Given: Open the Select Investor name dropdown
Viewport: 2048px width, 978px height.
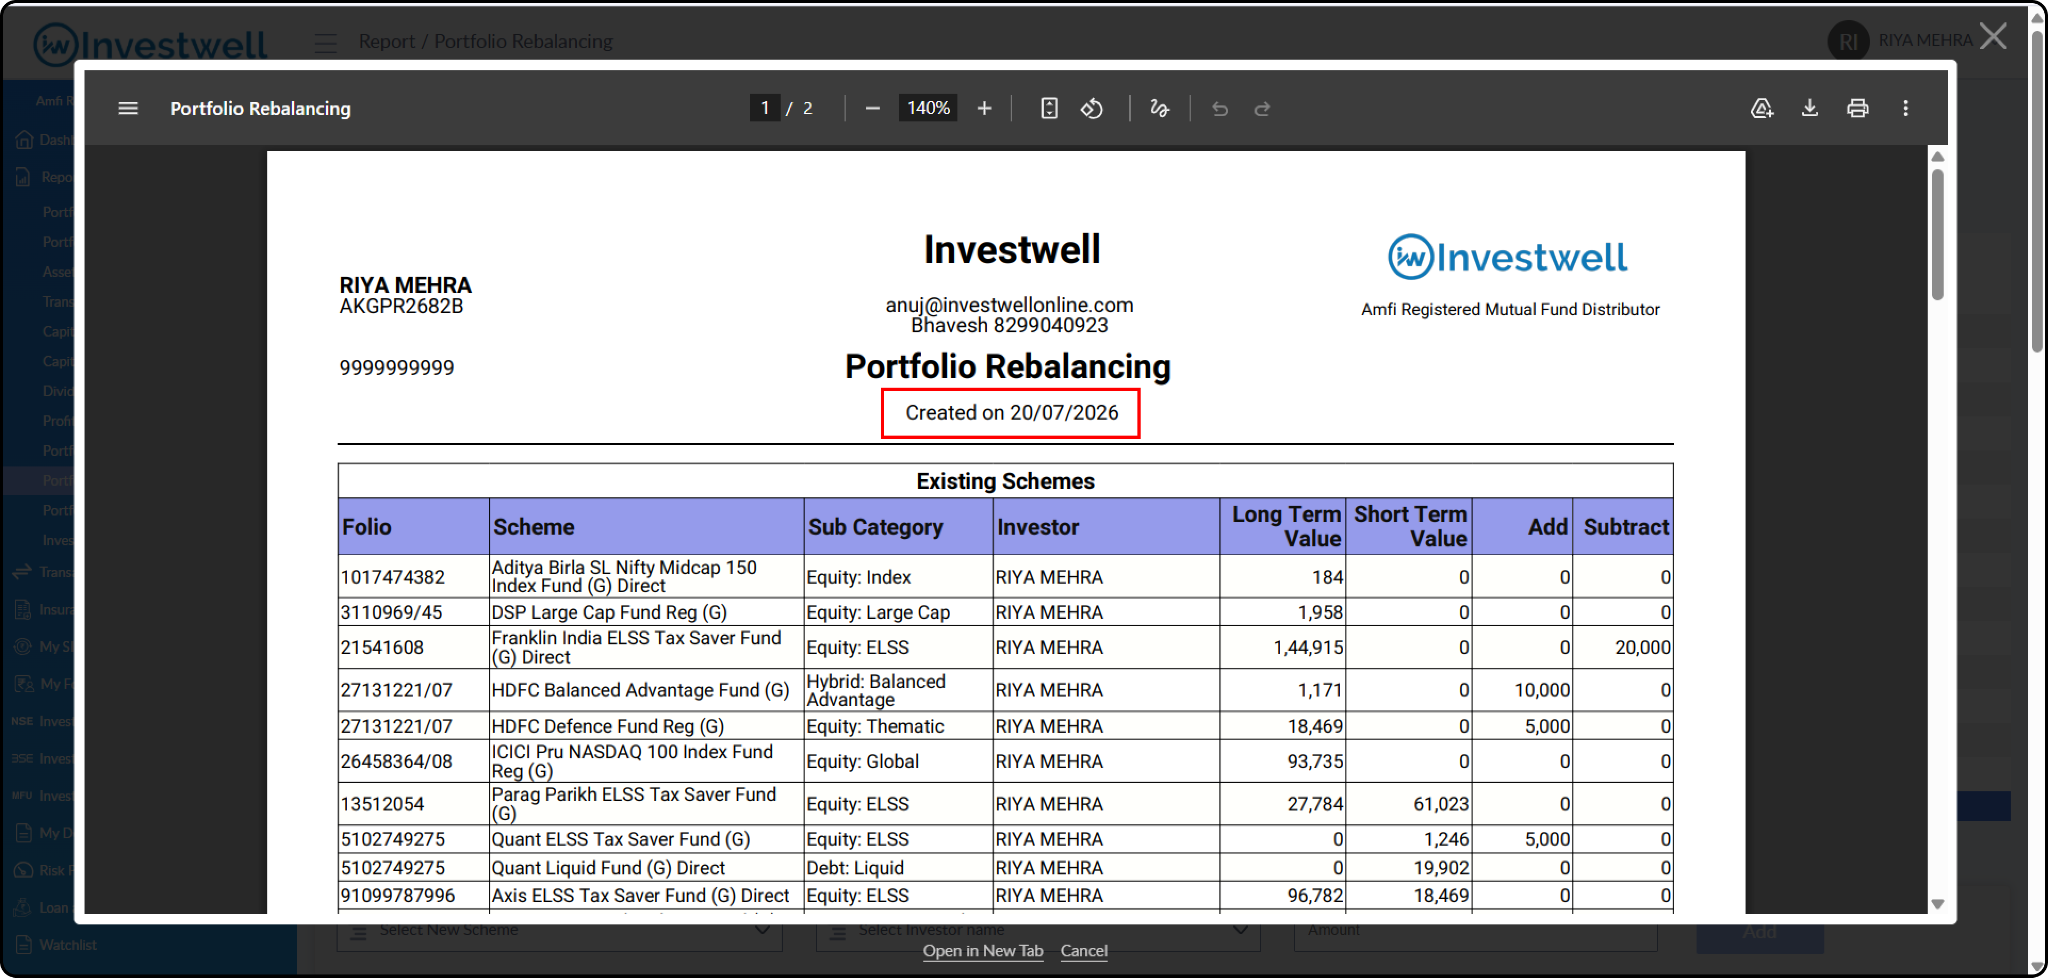Looking at the screenshot, I should point(1037,930).
